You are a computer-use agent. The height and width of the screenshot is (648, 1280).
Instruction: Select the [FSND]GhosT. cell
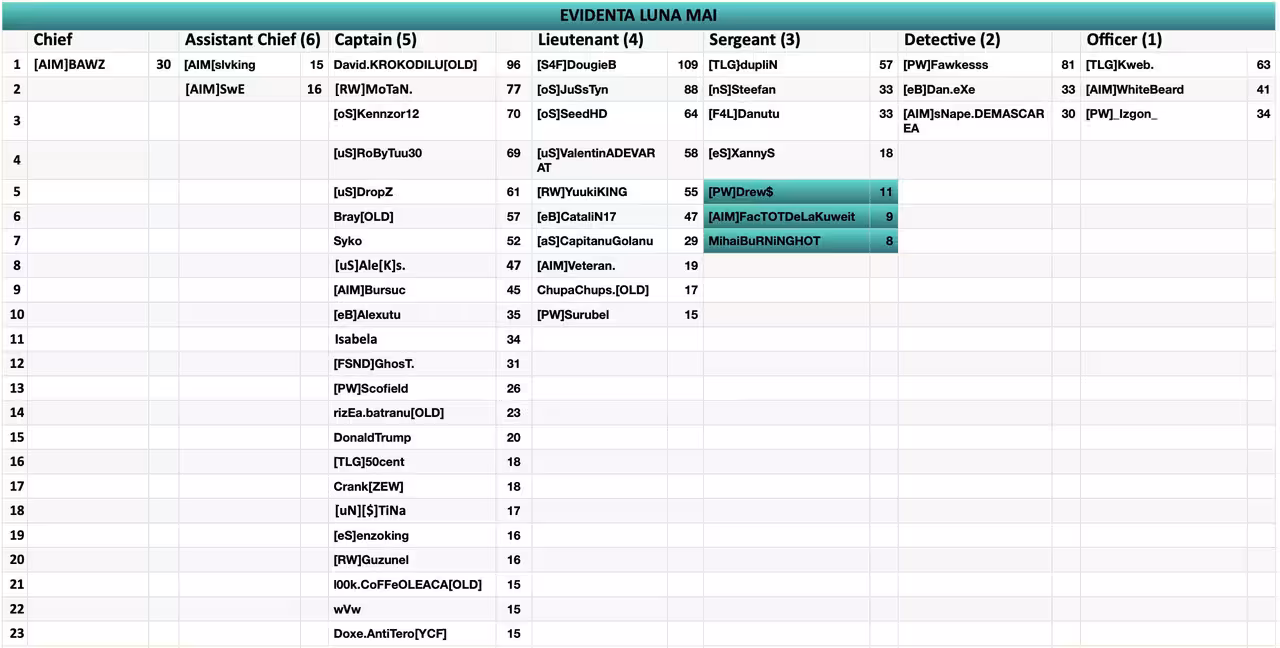click(x=412, y=363)
